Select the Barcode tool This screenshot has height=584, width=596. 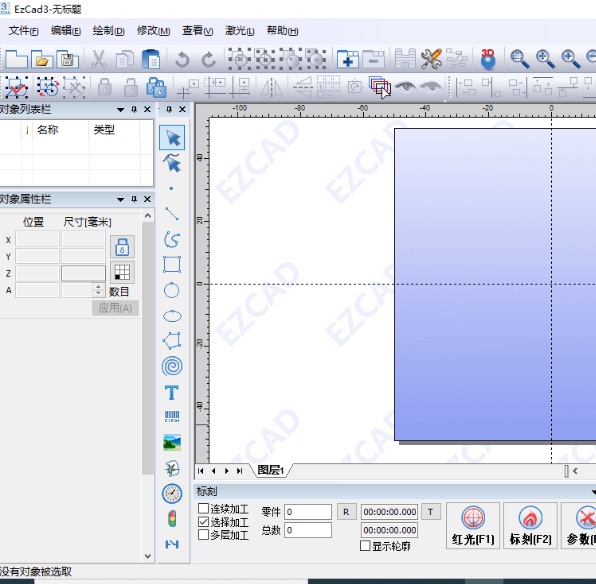click(x=172, y=417)
